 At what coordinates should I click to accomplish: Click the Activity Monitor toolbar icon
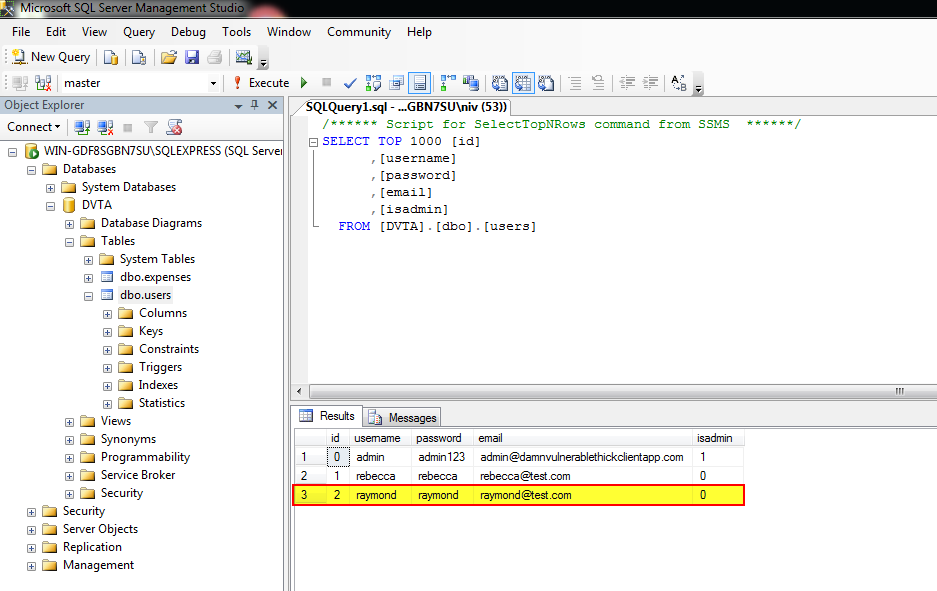point(244,57)
